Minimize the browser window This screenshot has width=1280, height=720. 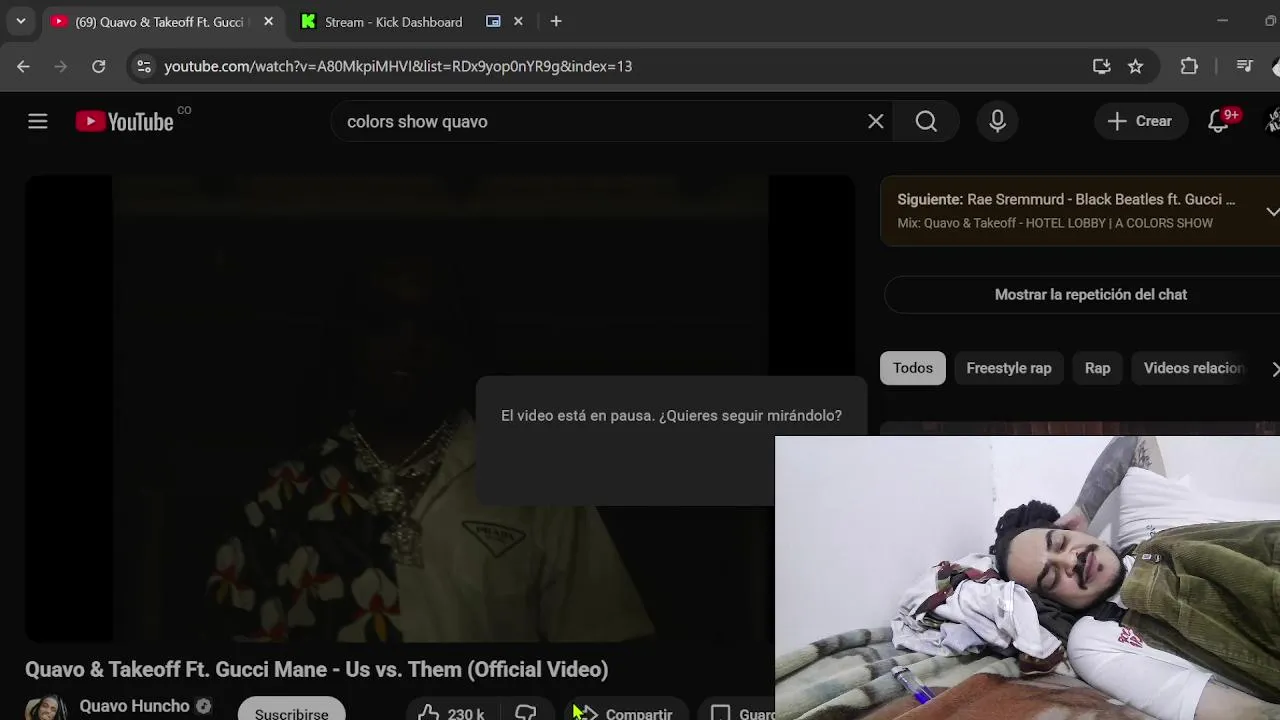coord(1222,21)
